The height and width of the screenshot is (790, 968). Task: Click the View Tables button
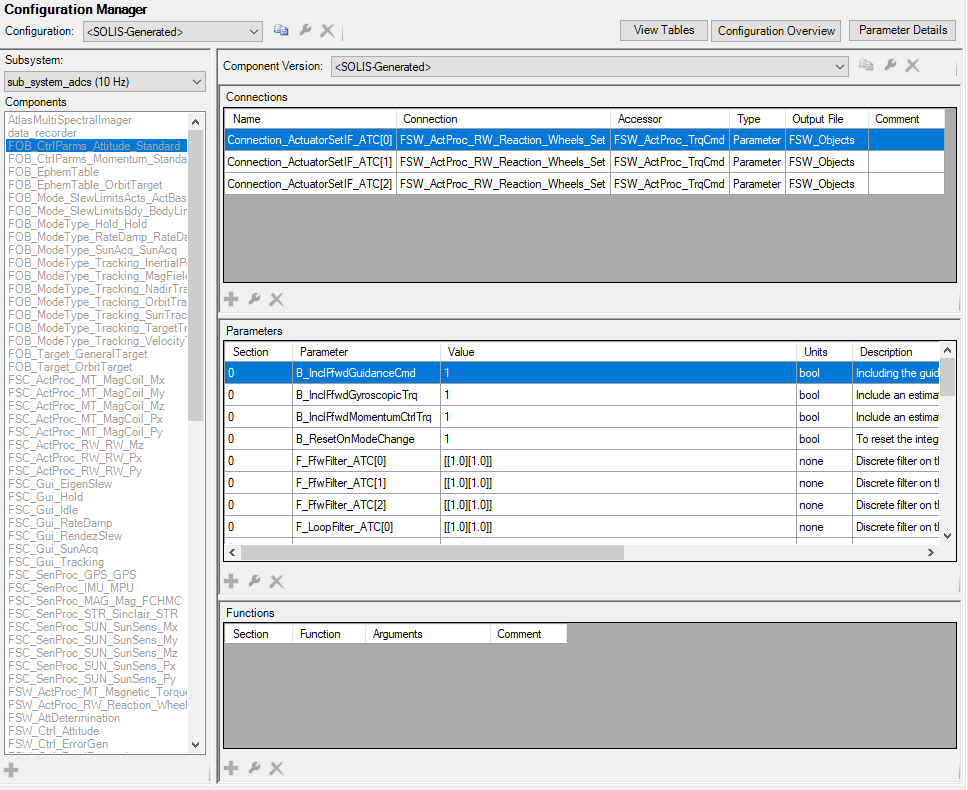[x=664, y=30]
